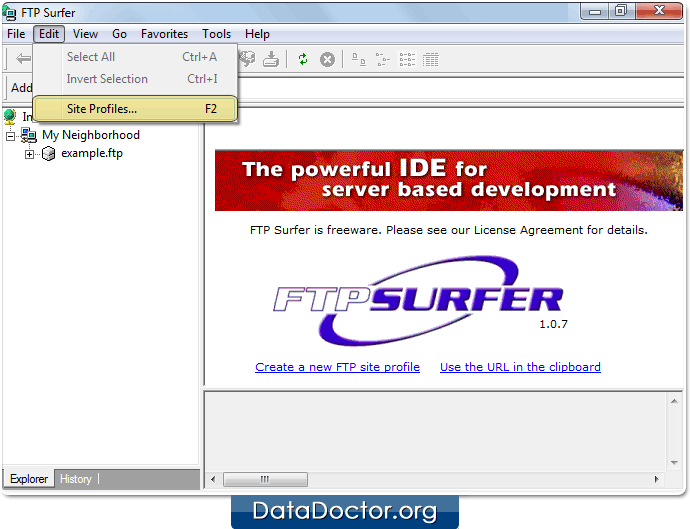690x529 pixels.
Task: Click the log pane scroll-up arrow
Action: coord(674,401)
